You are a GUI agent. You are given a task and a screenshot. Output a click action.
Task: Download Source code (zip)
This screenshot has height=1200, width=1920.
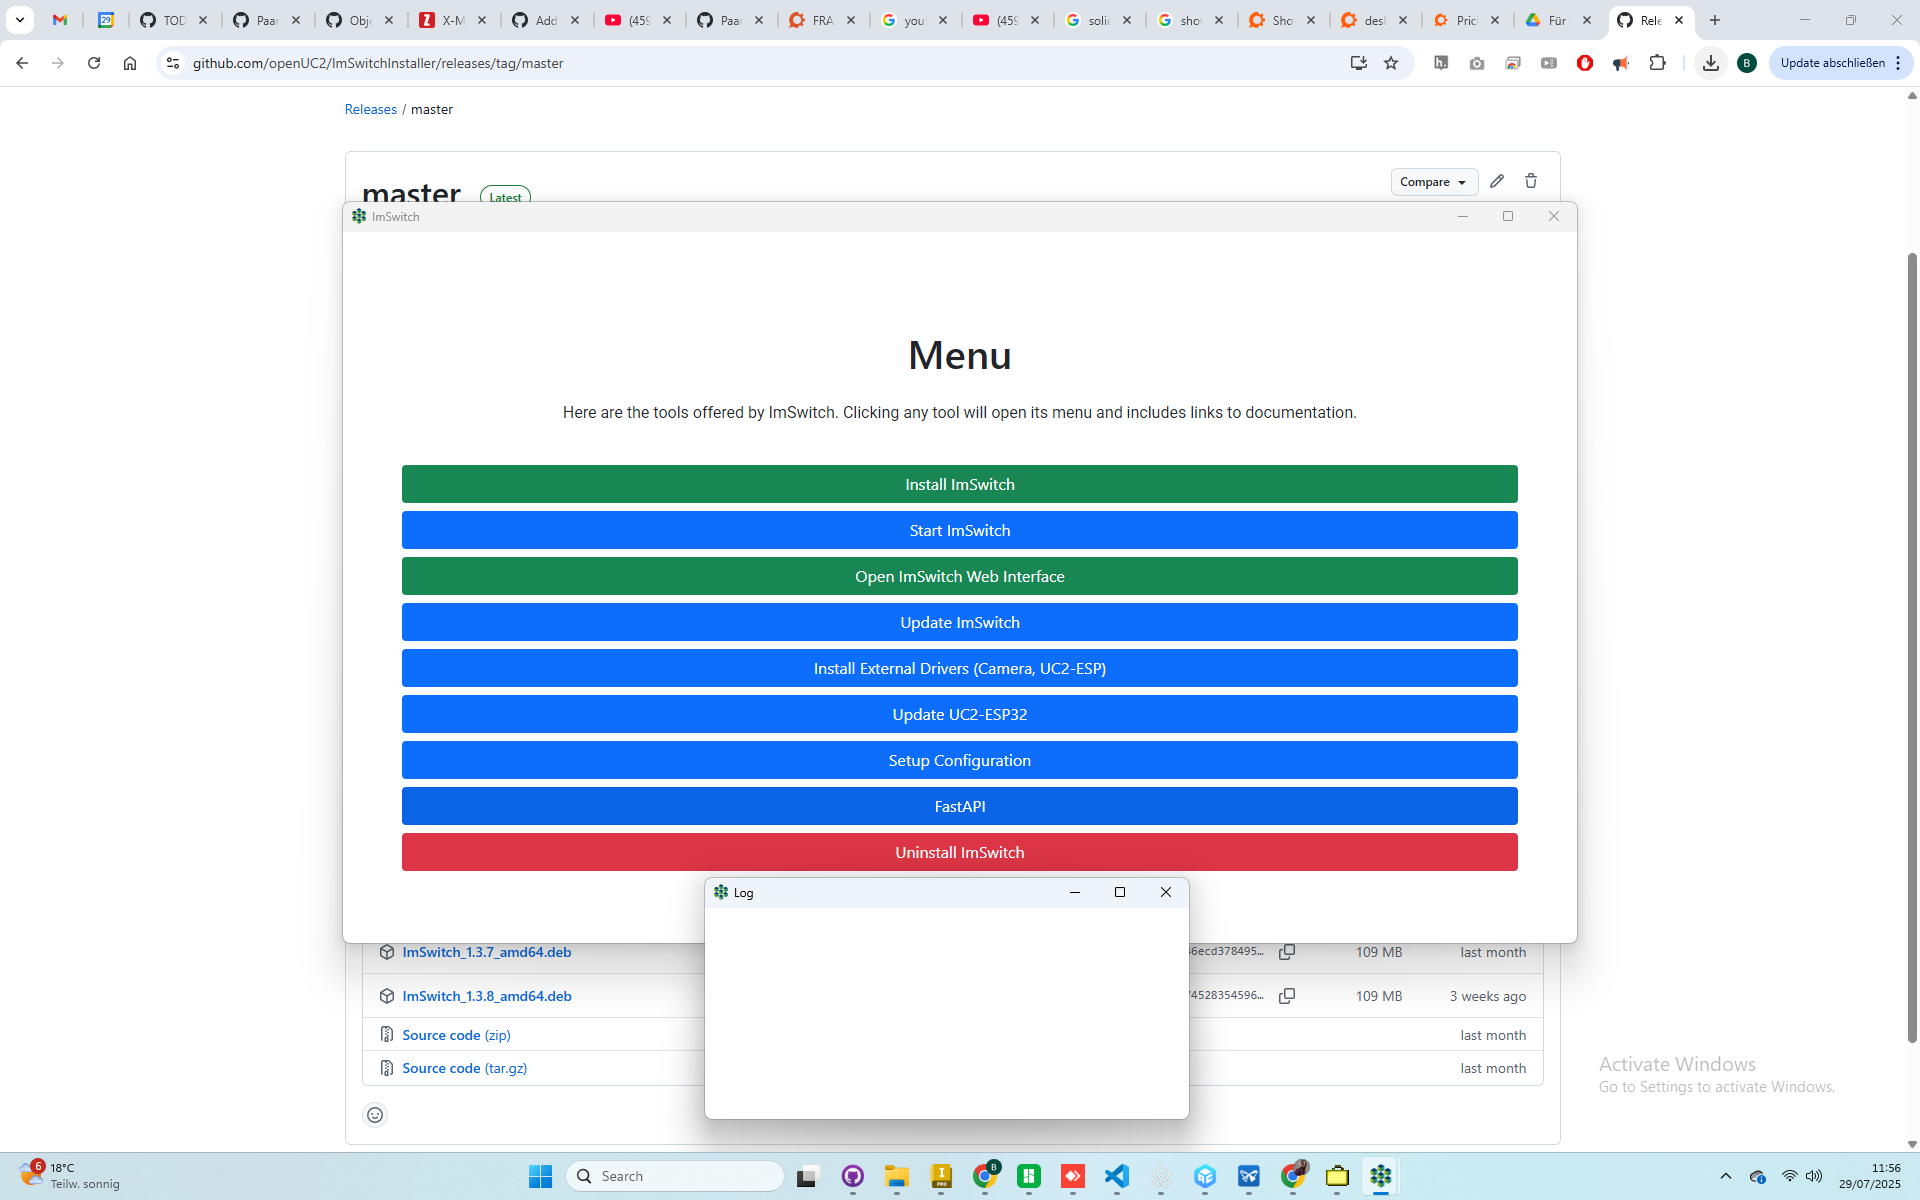pyautogui.click(x=456, y=1035)
